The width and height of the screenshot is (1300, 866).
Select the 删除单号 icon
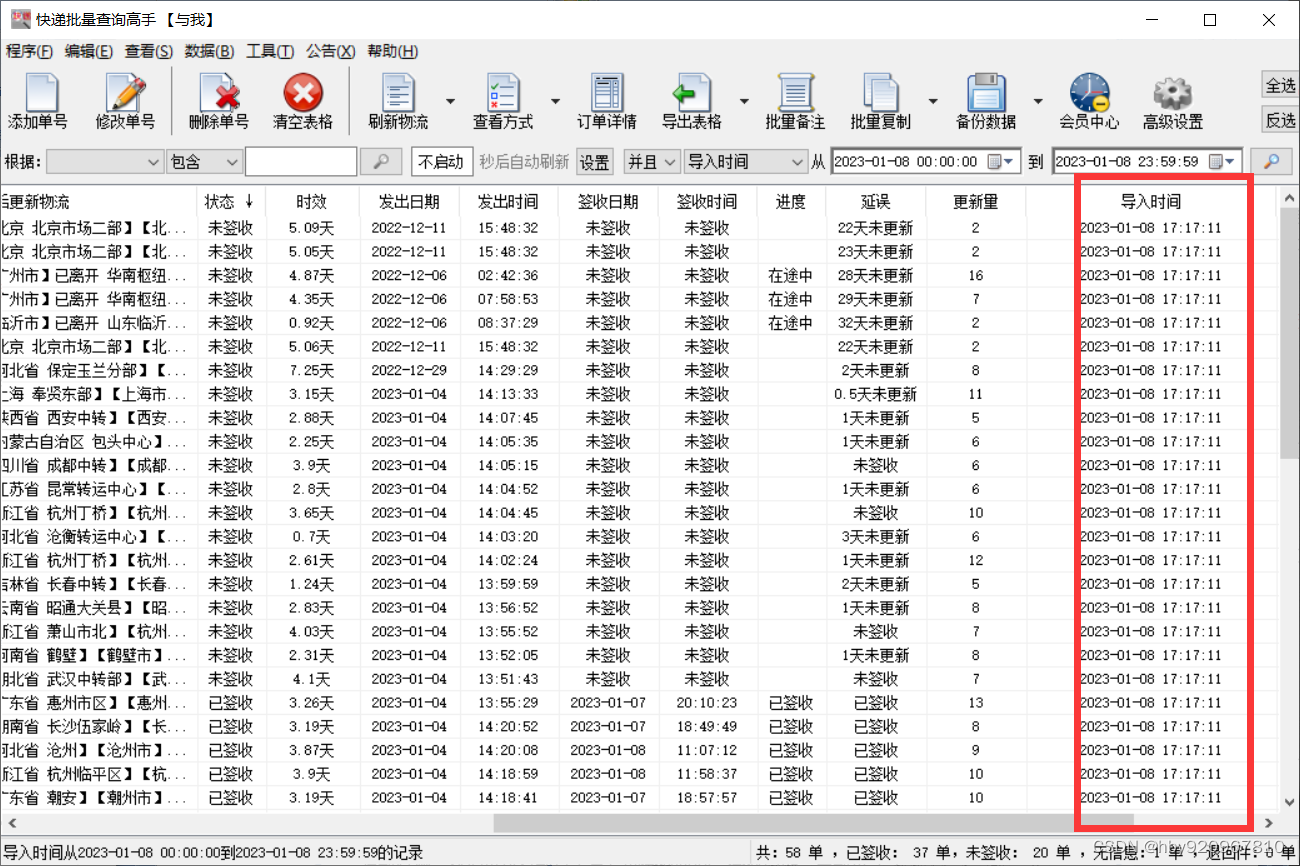(218, 103)
